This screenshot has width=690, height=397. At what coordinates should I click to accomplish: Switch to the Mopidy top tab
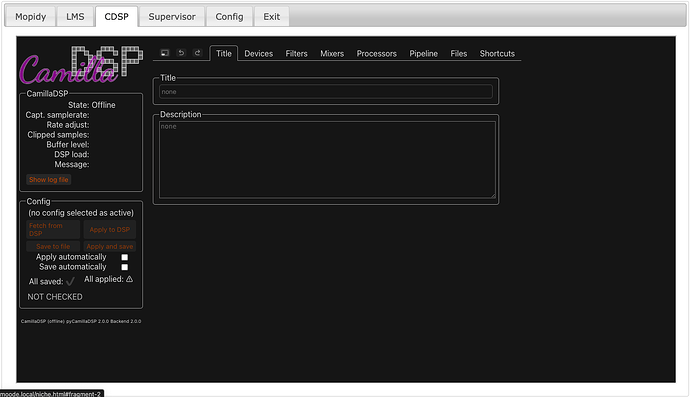(30, 17)
